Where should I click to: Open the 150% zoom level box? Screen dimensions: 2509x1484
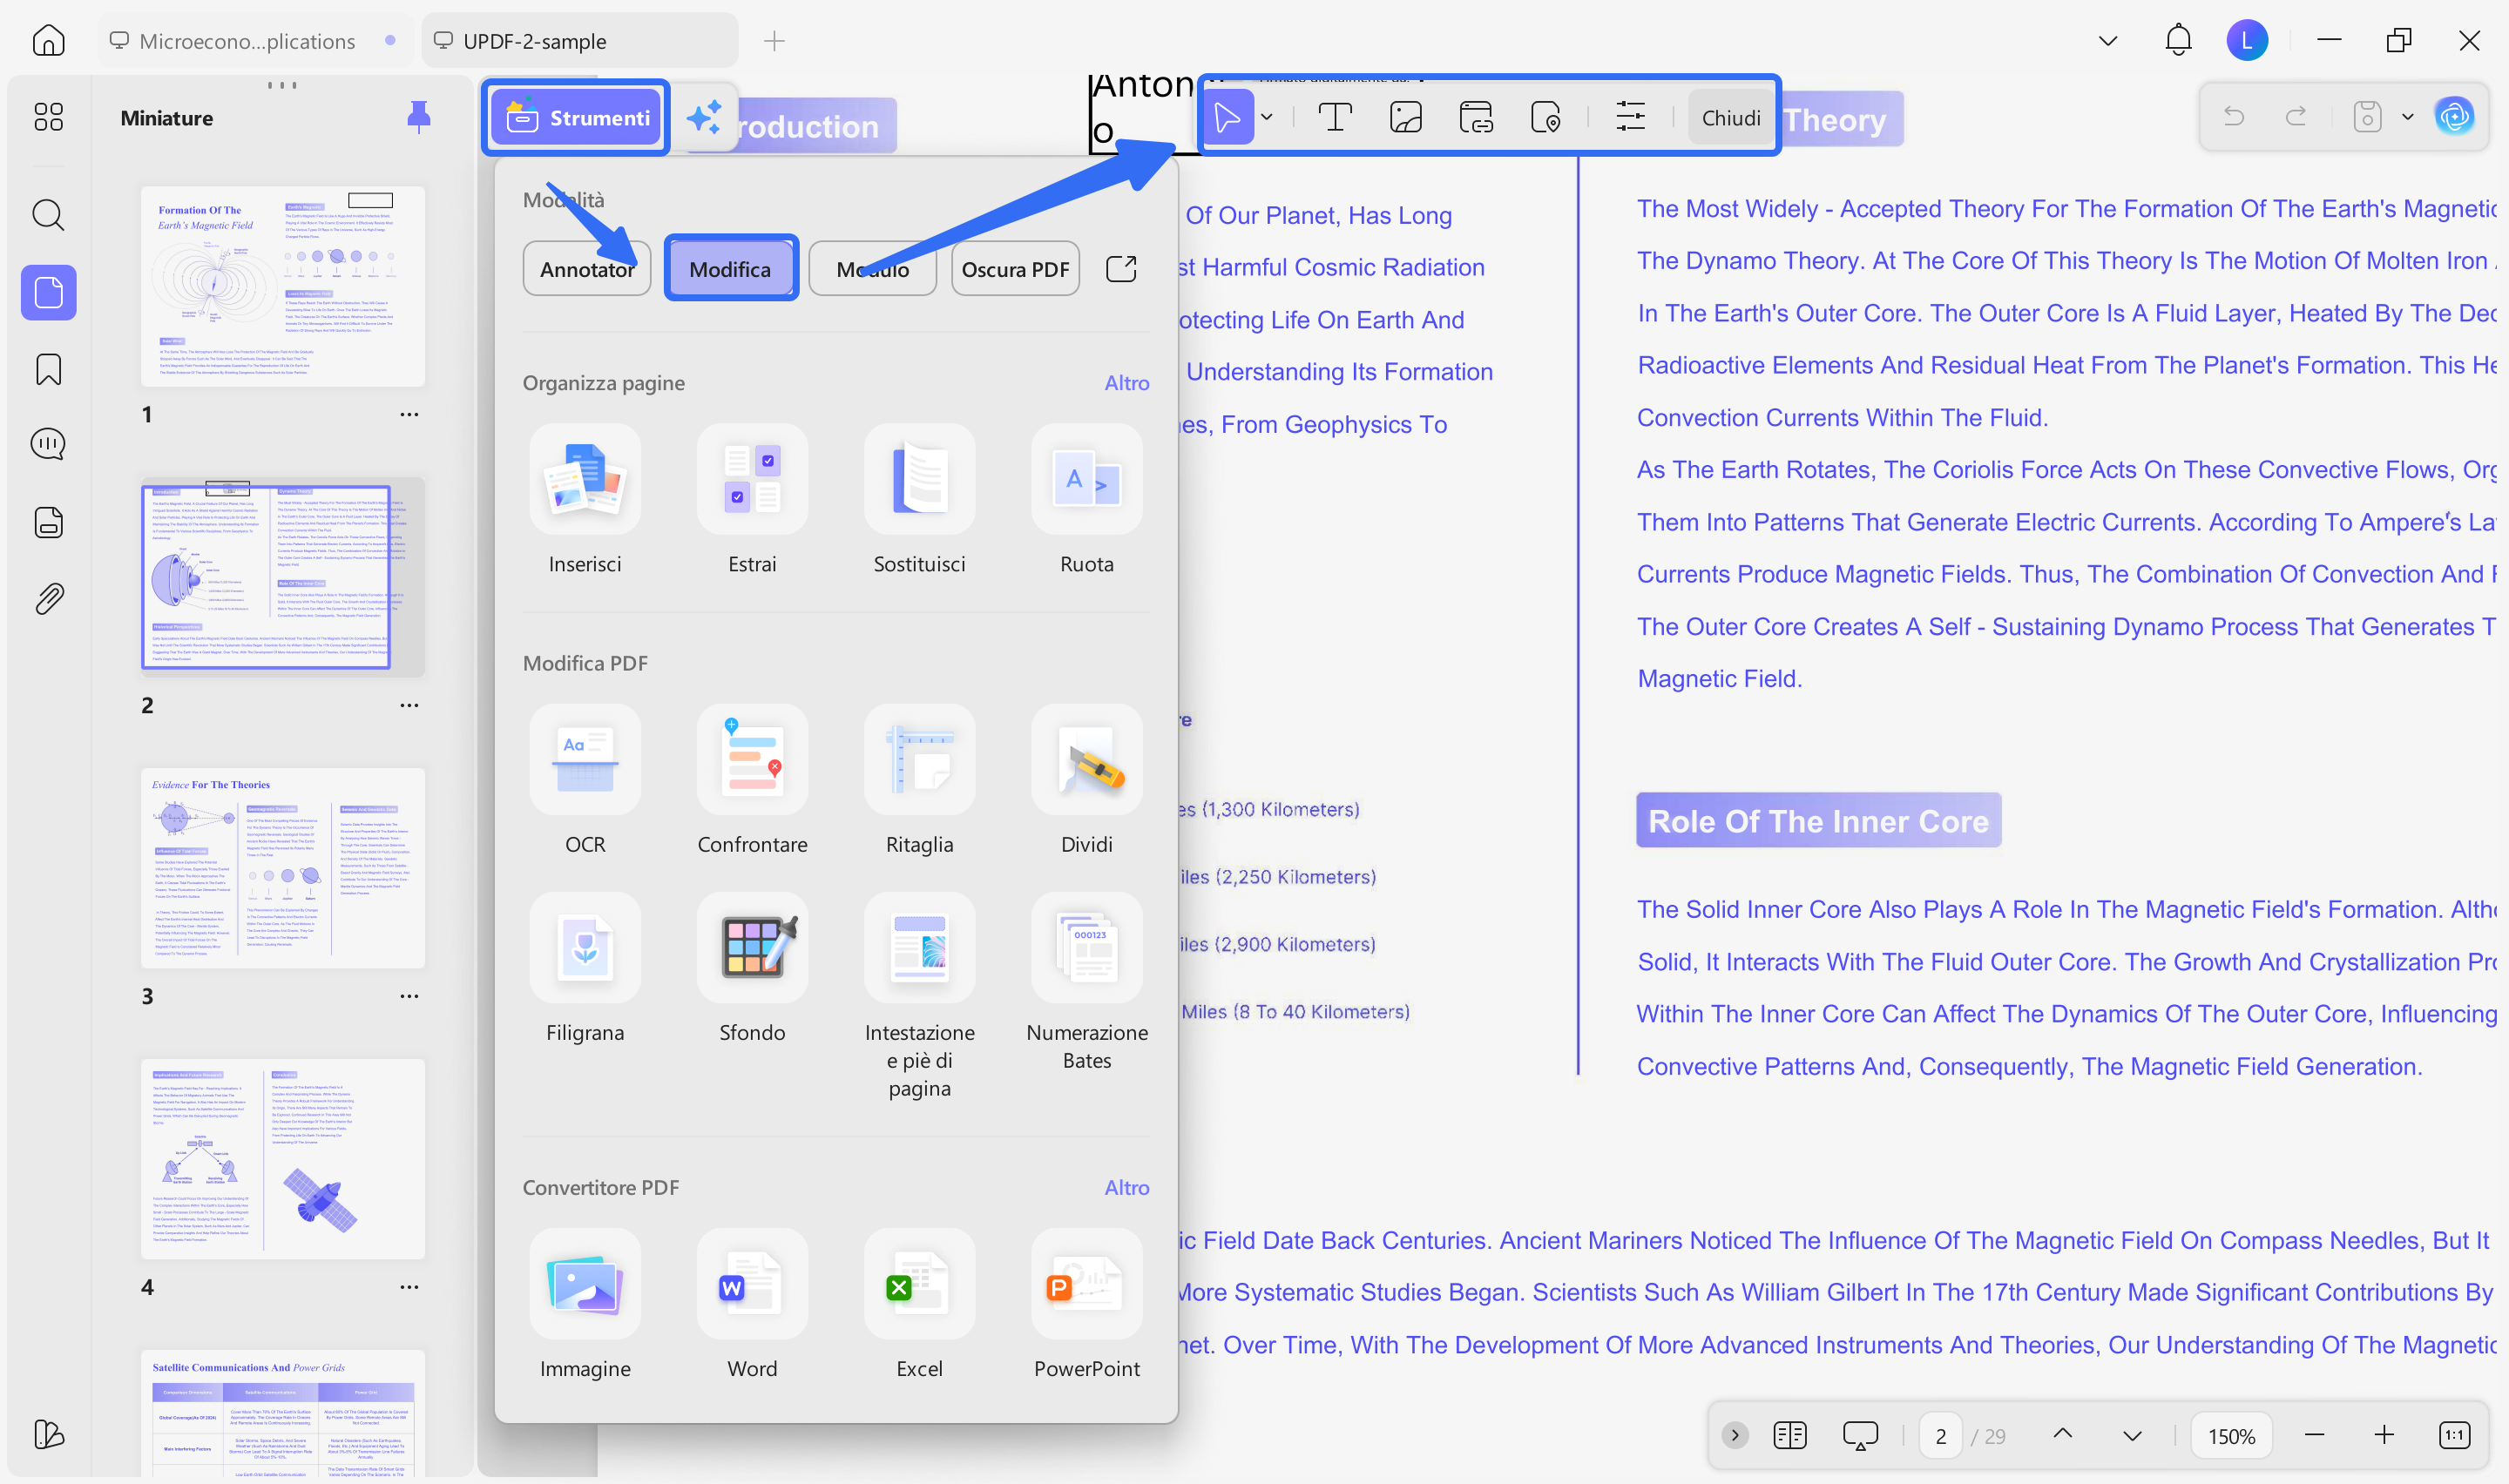(x=2231, y=1436)
